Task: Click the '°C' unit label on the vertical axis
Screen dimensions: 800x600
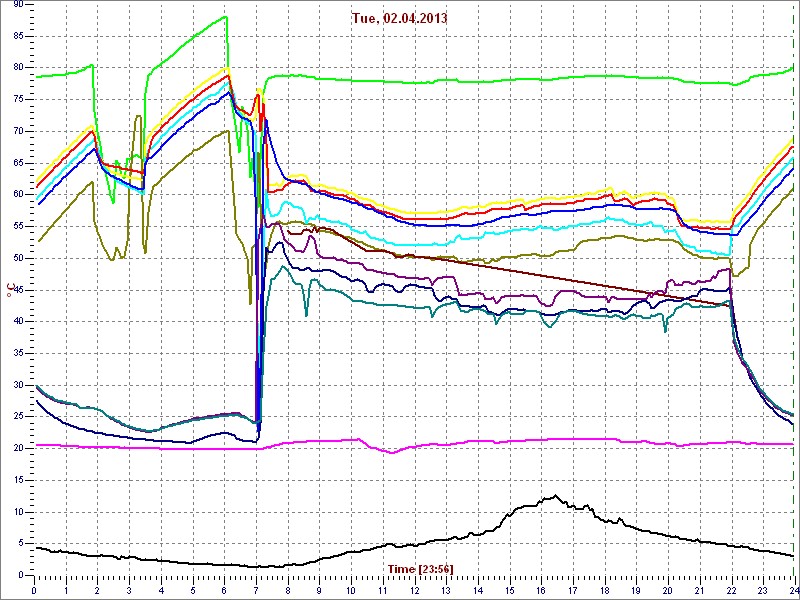Action: (10, 290)
